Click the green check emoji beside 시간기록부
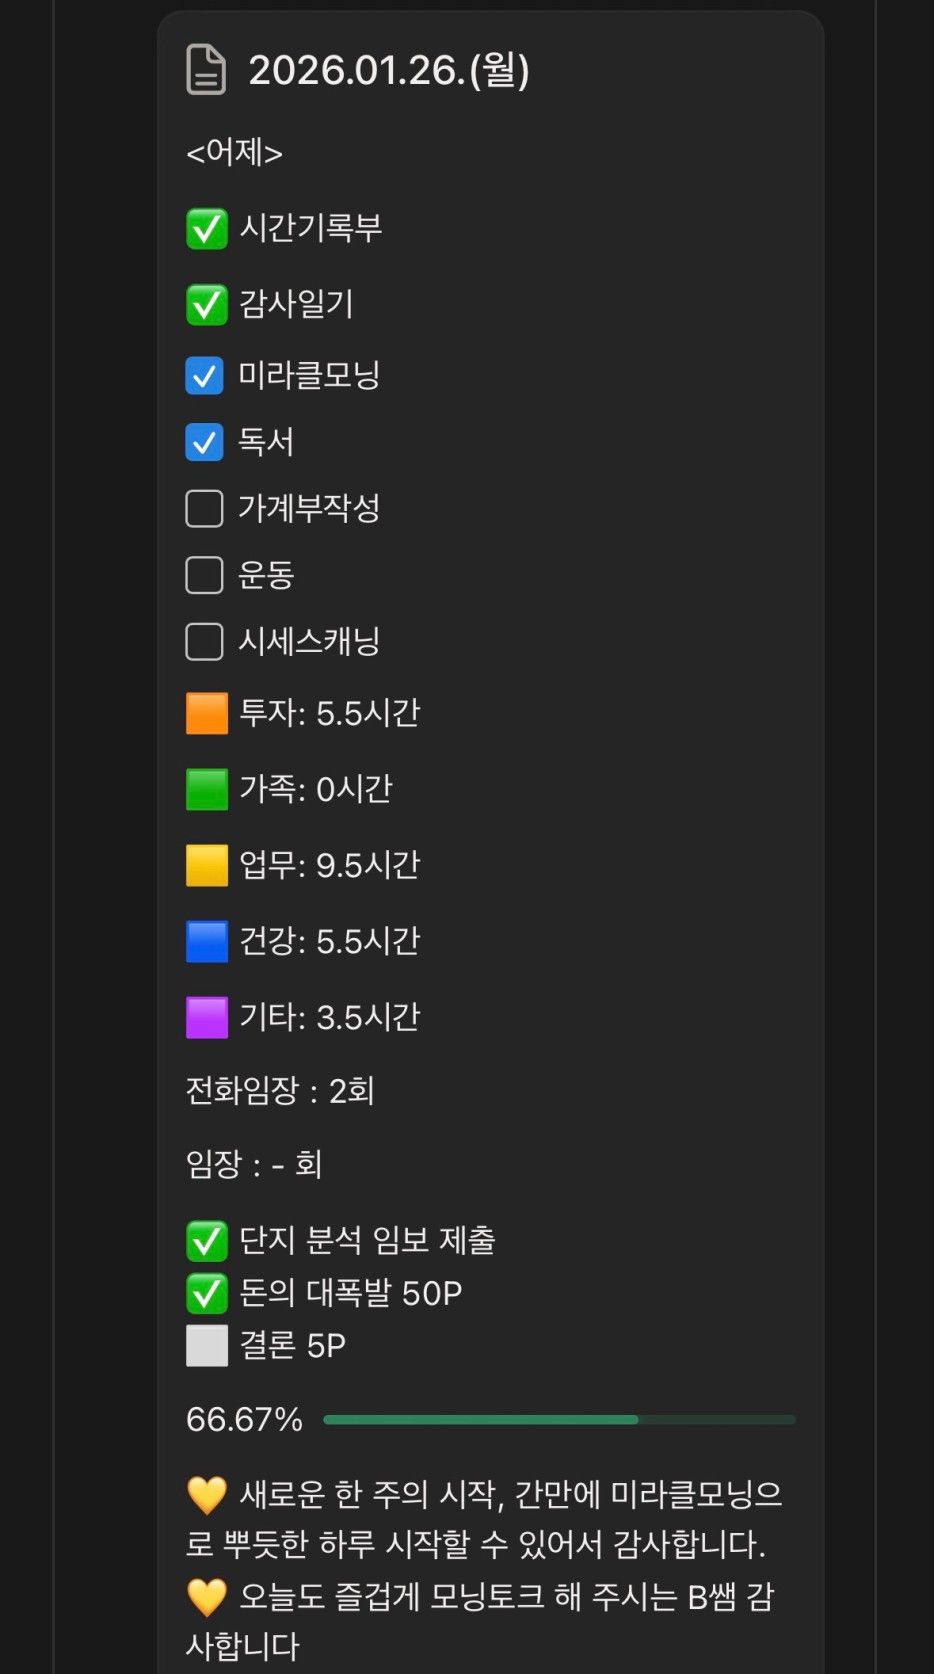 pos(206,229)
